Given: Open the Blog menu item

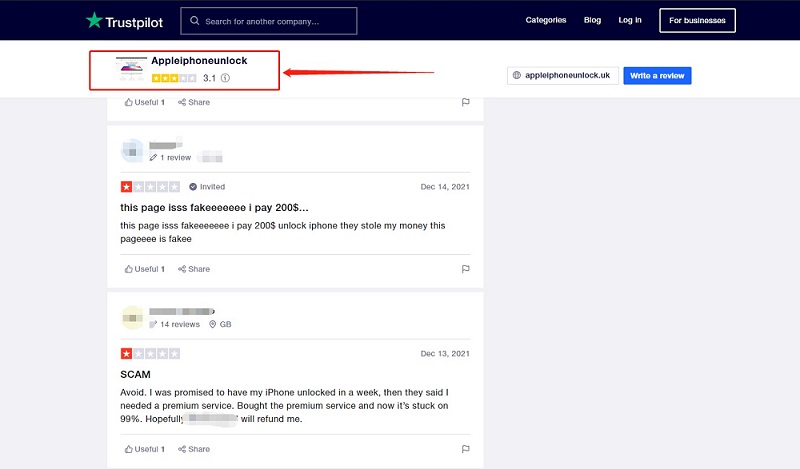Looking at the screenshot, I should 592,20.
